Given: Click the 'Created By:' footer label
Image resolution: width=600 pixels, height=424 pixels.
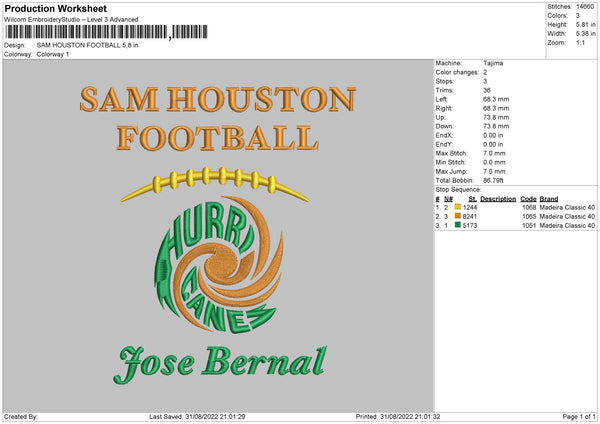Looking at the screenshot, I should tap(21, 416).
